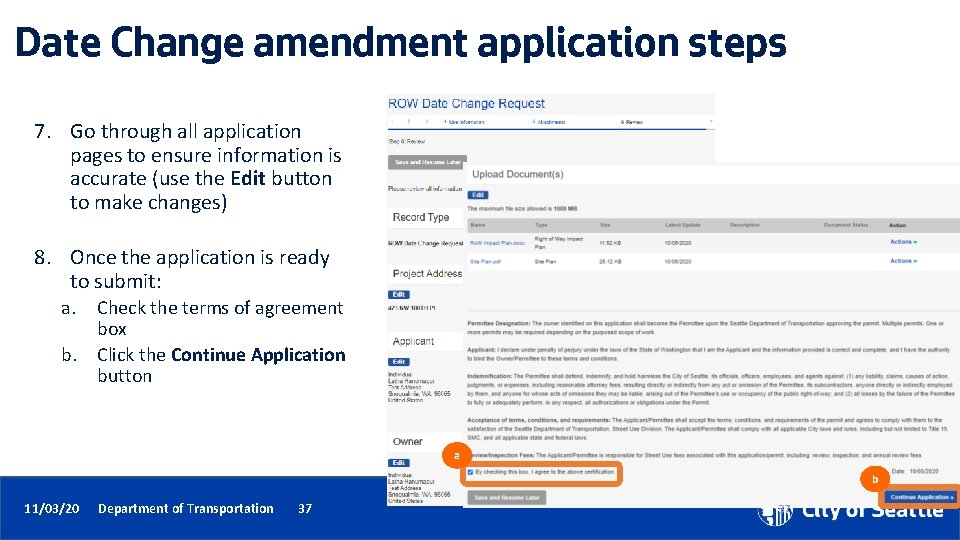
Task: Open the Site Plan.pdf link
Action: (x=486, y=261)
